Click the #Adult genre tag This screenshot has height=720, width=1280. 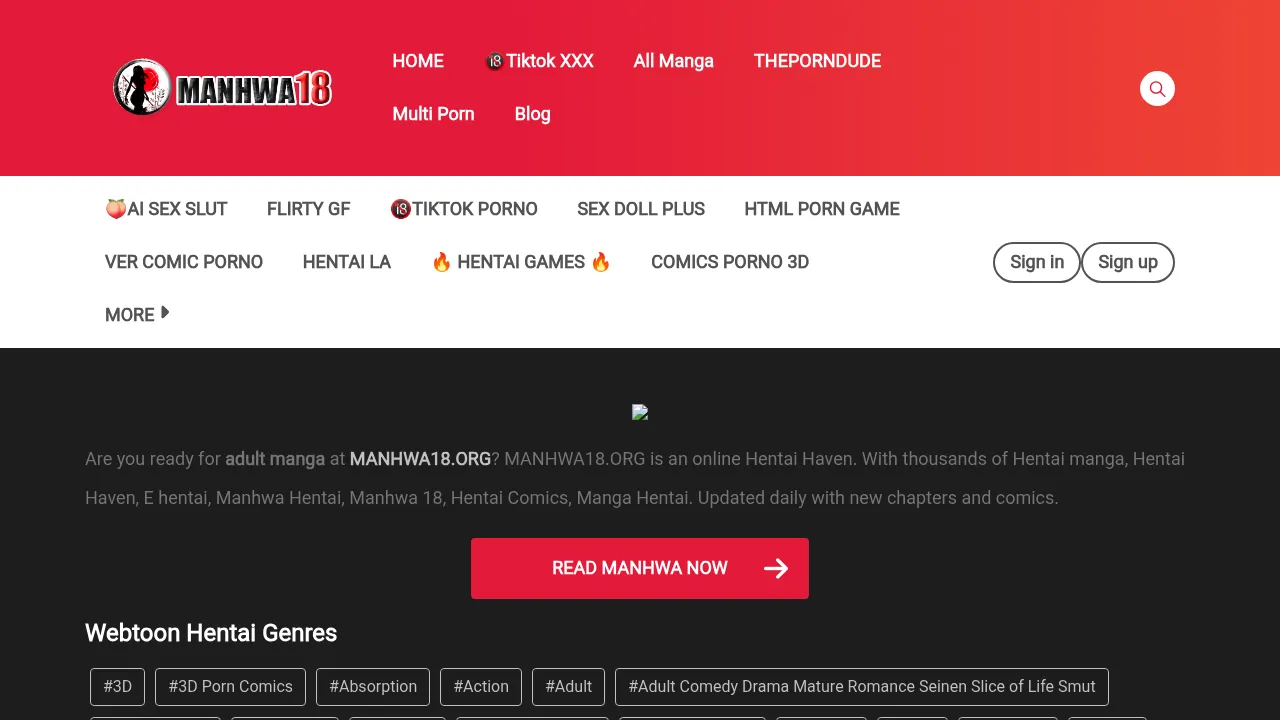568,687
